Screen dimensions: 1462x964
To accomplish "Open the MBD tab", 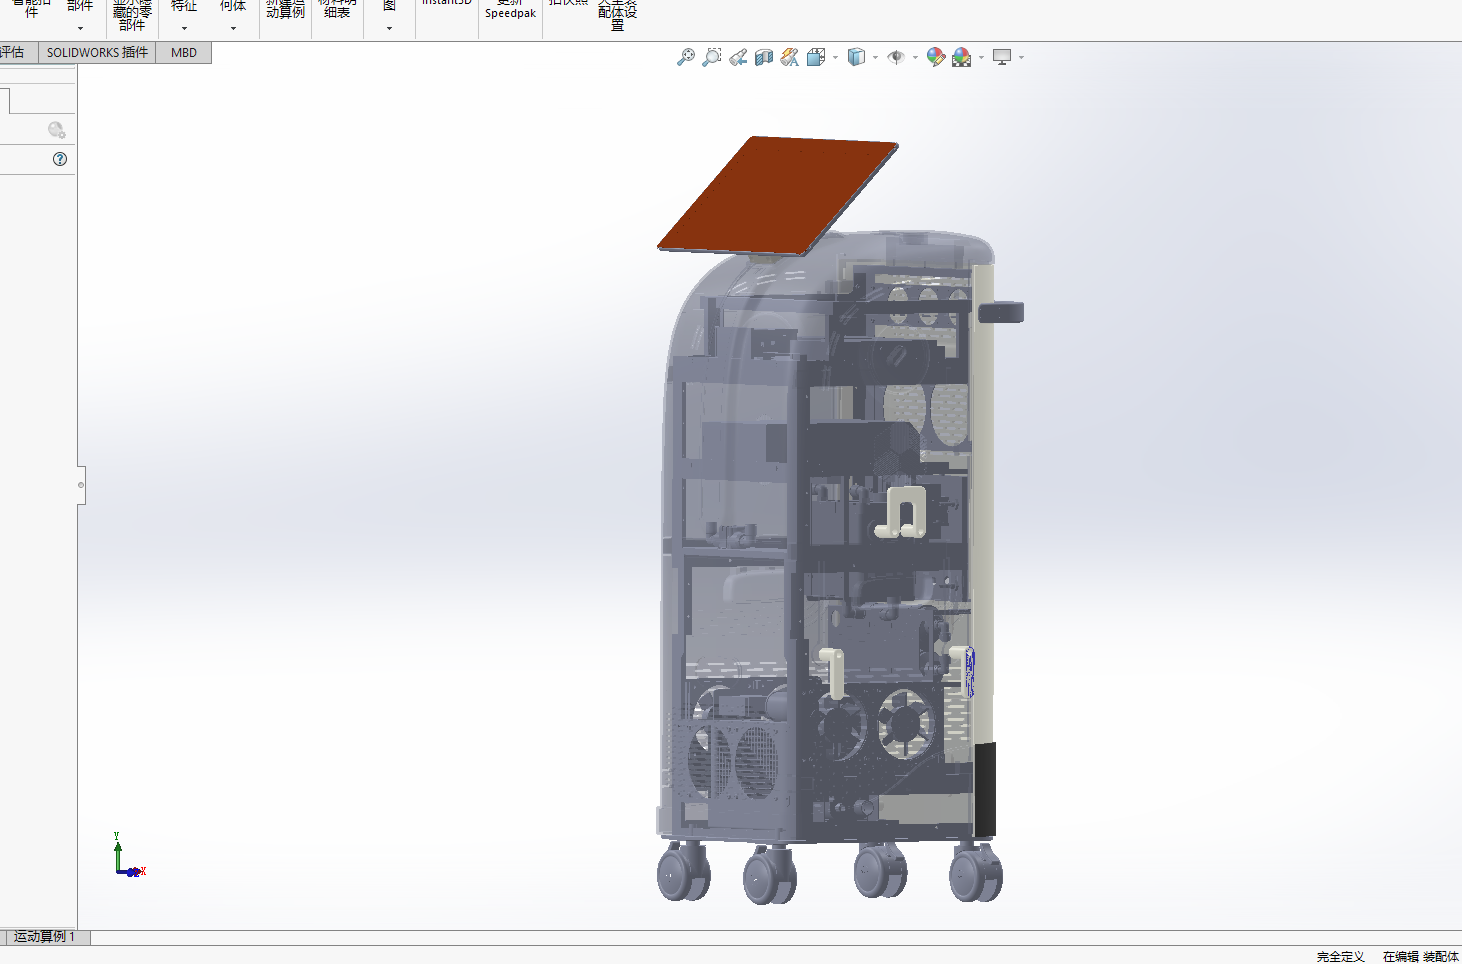I will pyautogui.click(x=184, y=53).
